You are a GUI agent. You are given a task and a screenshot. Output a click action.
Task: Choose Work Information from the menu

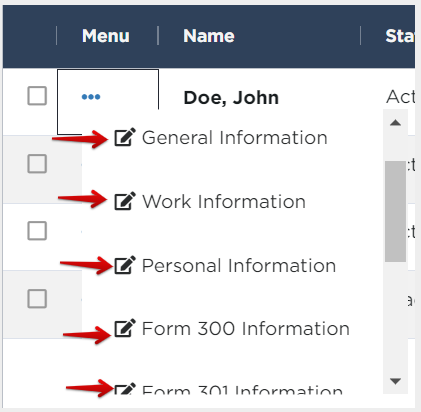(224, 202)
